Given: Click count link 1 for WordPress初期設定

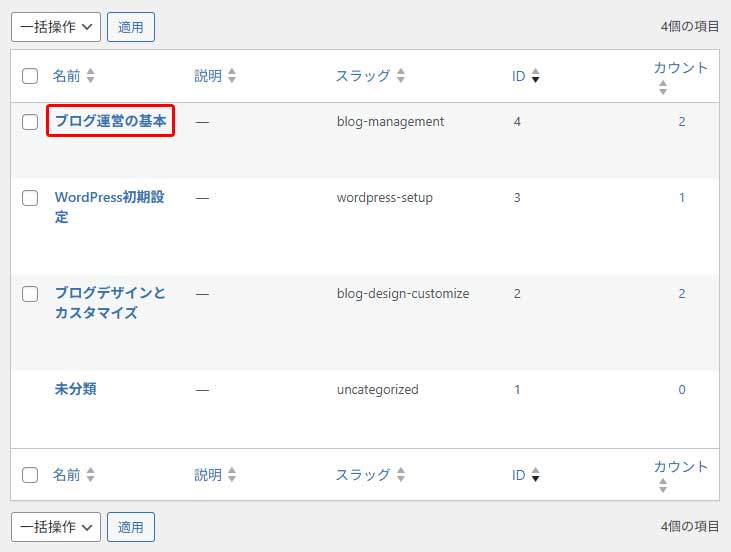Looking at the screenshot, I should coord(682,198).
